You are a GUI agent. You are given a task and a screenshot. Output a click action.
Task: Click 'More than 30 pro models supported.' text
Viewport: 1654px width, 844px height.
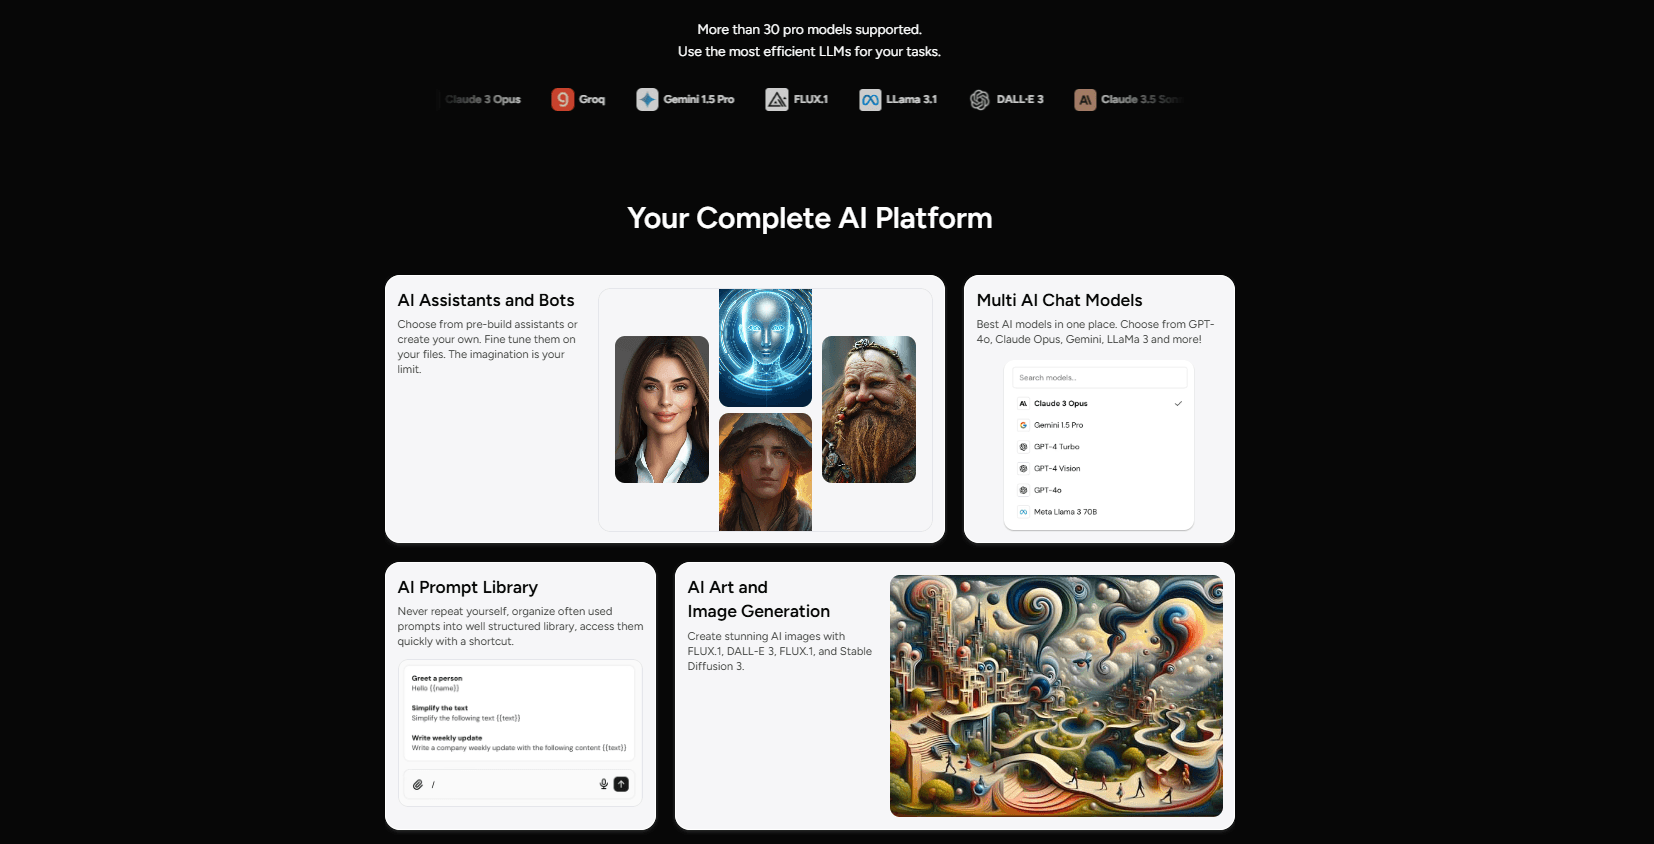coord(810,30)
